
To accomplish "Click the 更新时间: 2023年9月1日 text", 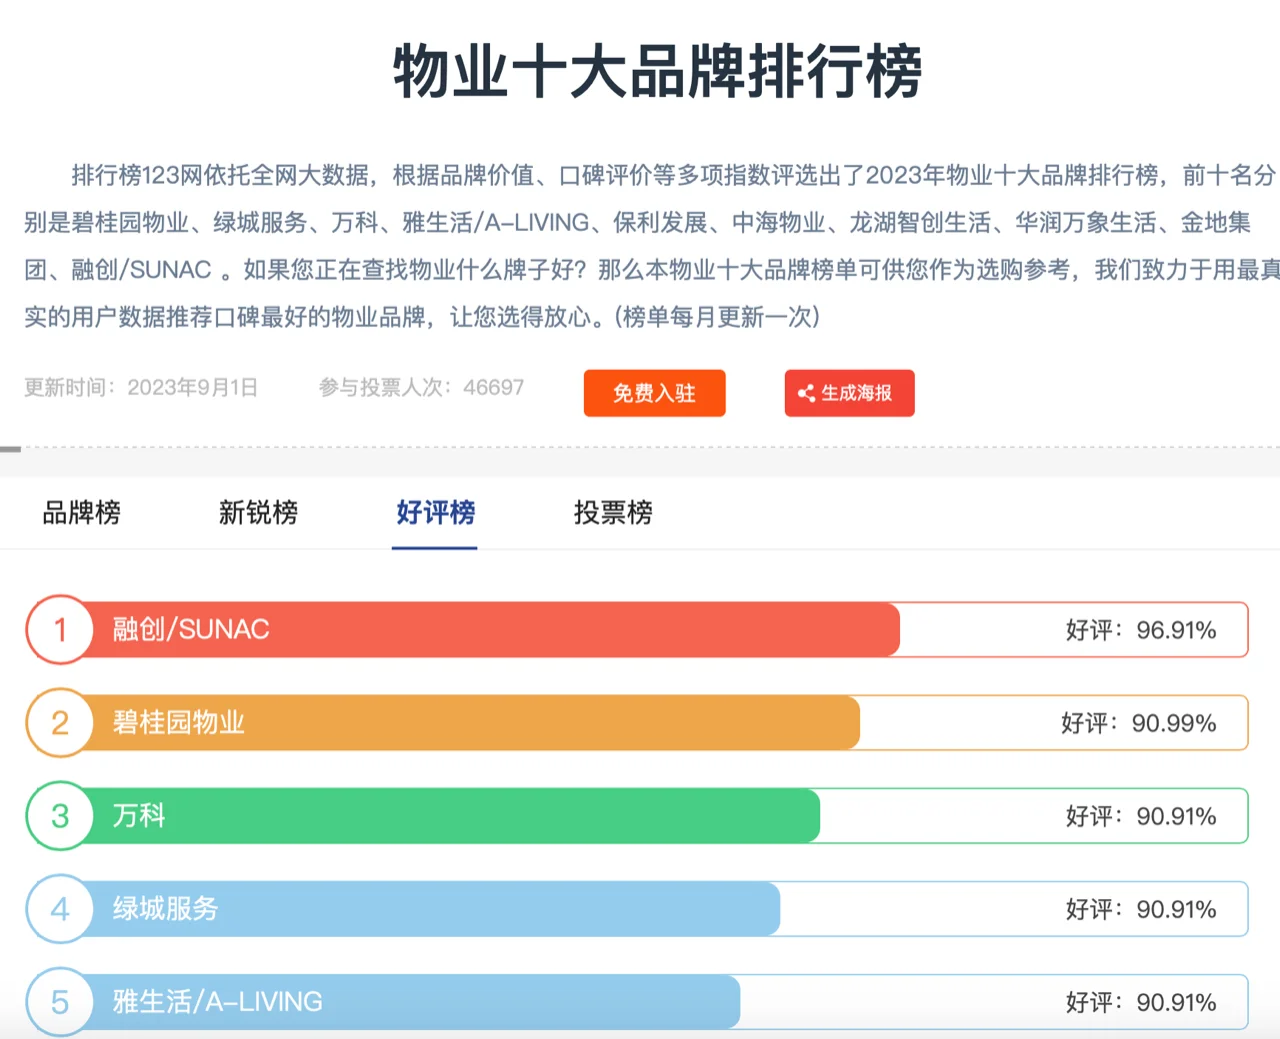I will [x=141, y=387].
